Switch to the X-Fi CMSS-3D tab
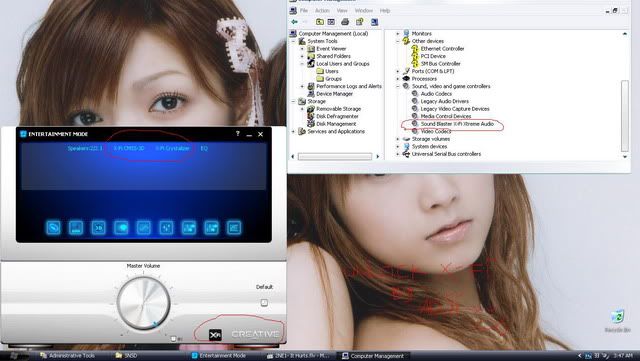Screen dimensions: 640x361 (x=129, y=148)
